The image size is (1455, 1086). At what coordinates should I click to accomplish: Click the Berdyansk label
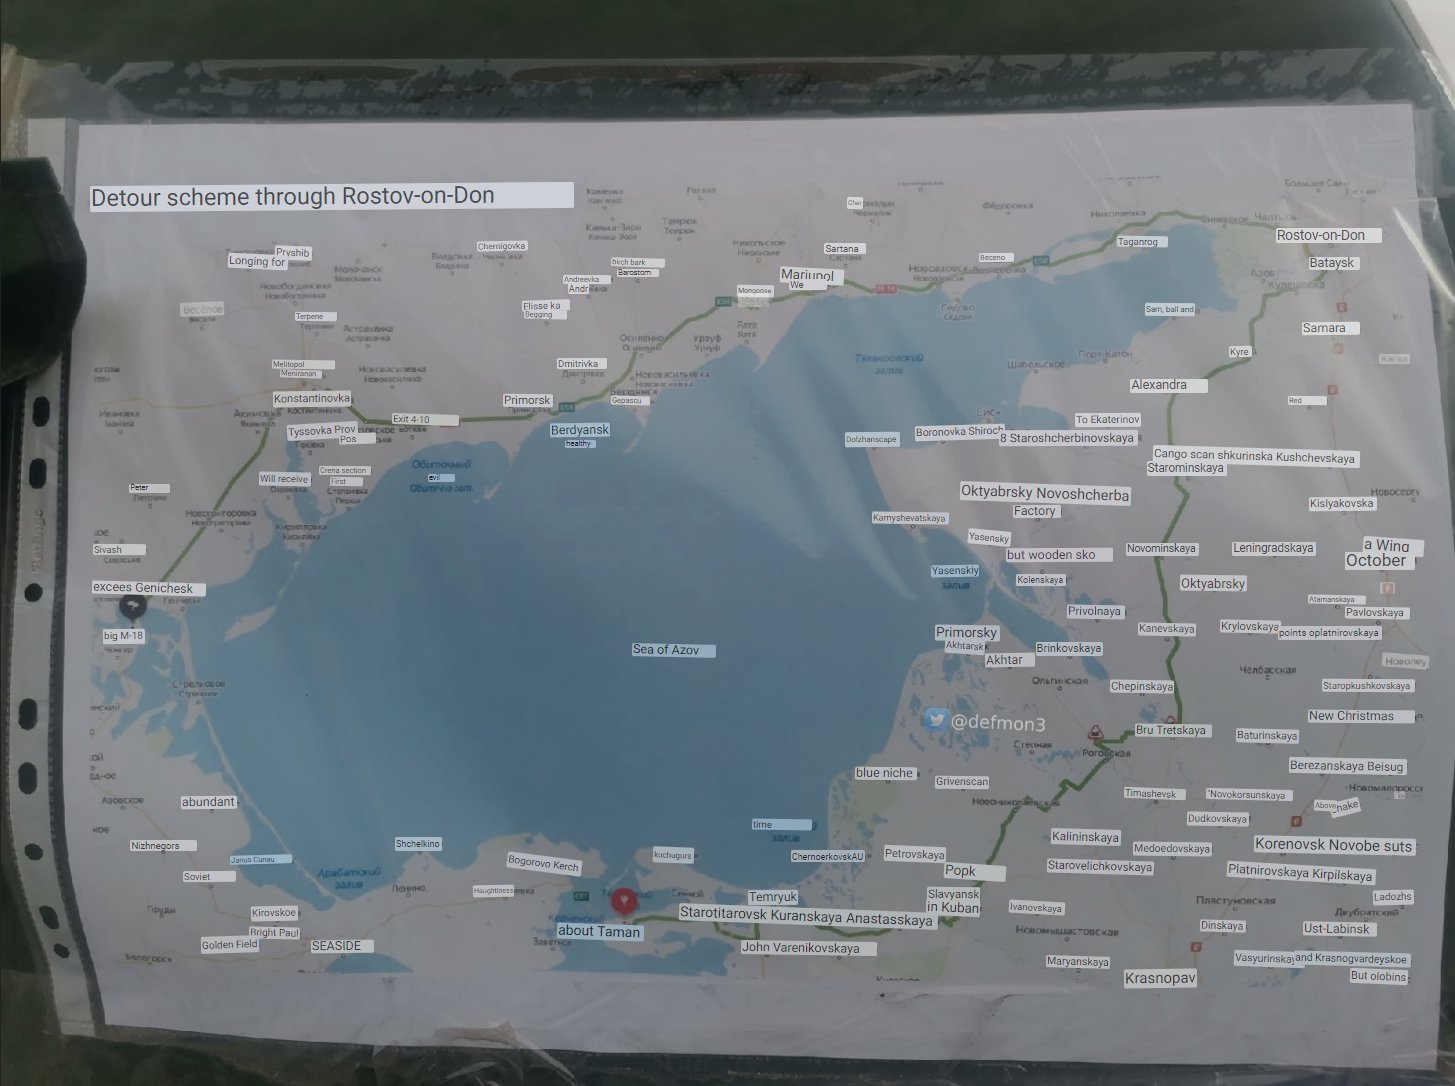click(580, 430)
